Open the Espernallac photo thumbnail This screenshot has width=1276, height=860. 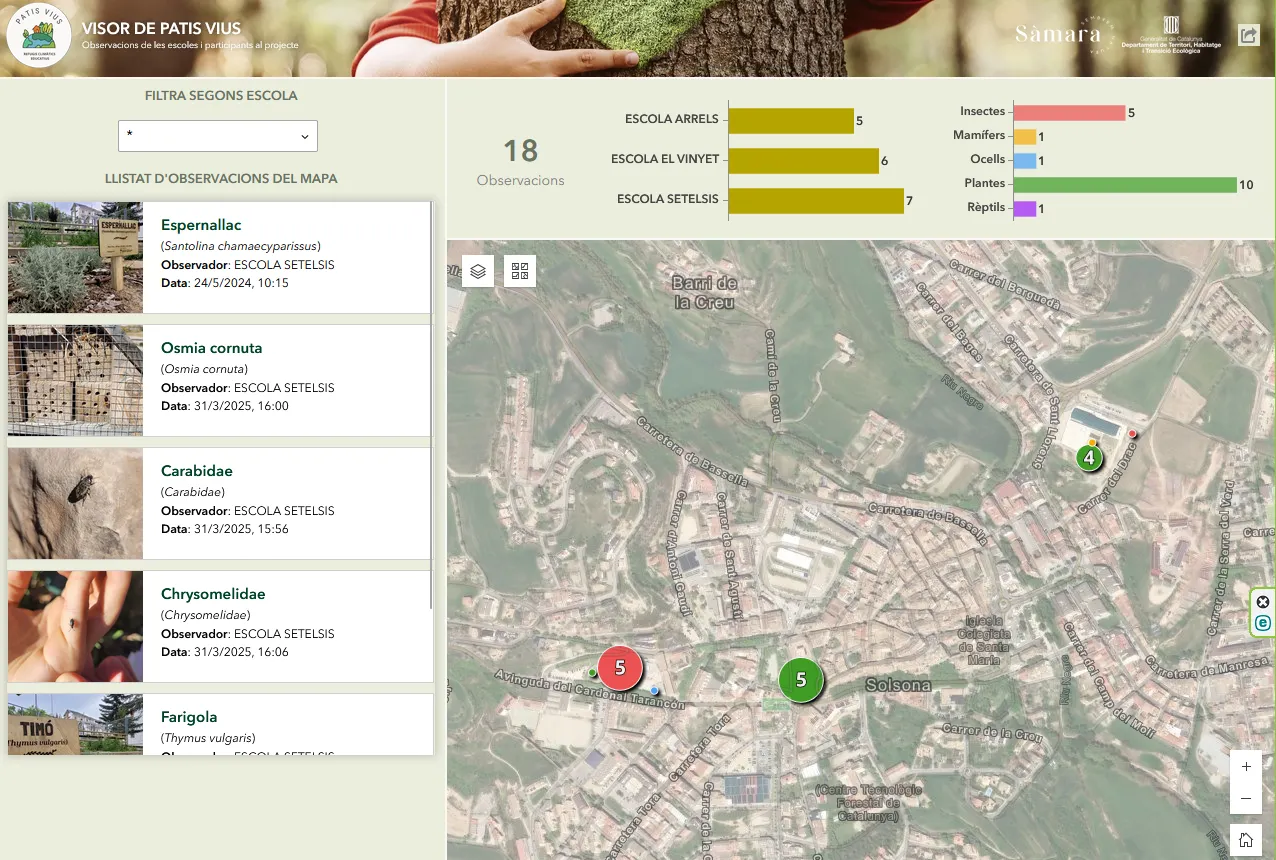point(75,257)
